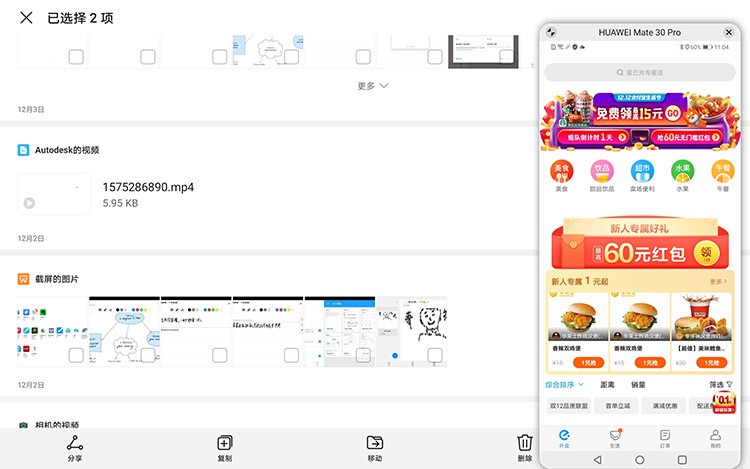Click the play icon on the 1575286890.mp4 thumbnail
The height and width of the screenshot is (469, 750).
(29, 203)
